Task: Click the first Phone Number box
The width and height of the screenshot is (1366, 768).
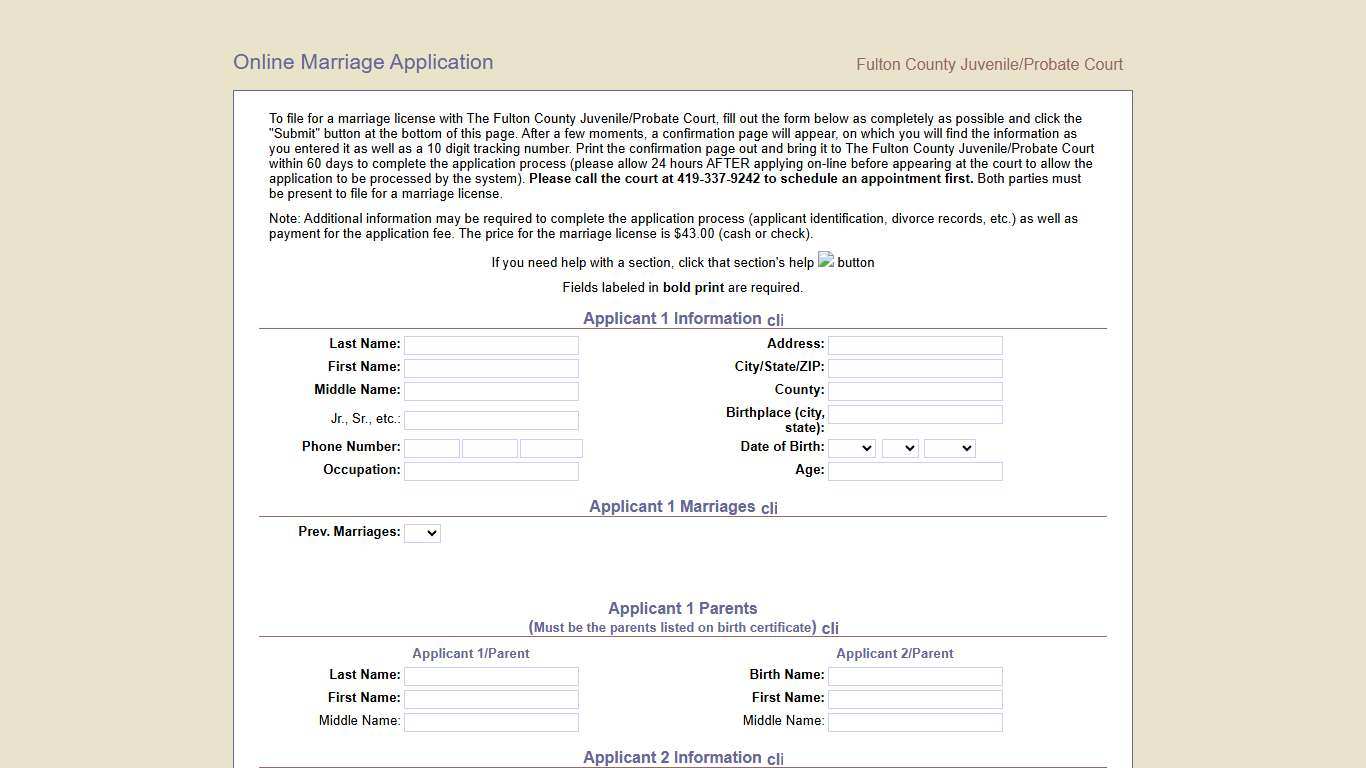Action: 431,447
